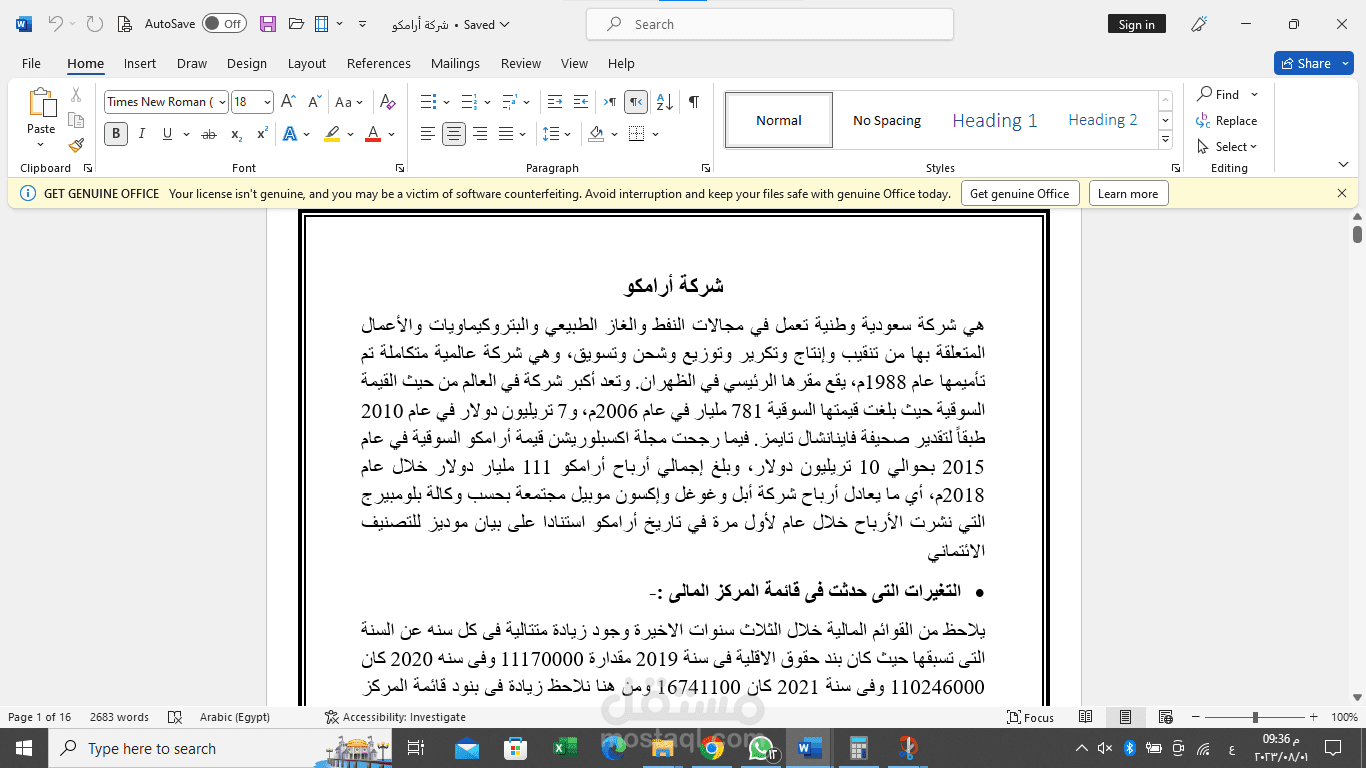Click the Clear All Formatting icon
The height and width of the screenshot is (768, 1366).
[388, 102]
